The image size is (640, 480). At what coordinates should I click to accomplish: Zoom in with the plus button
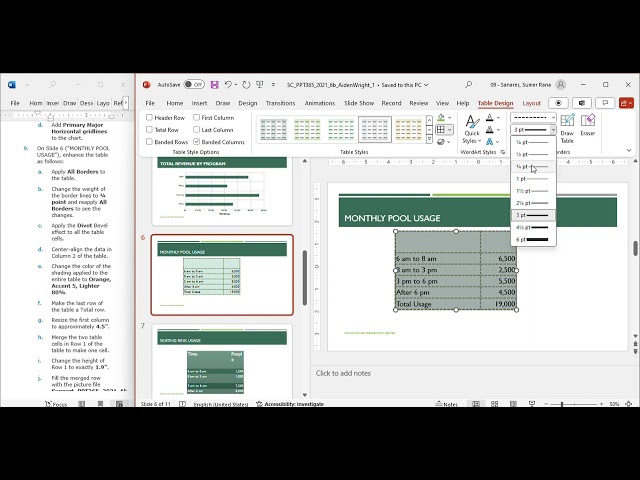(x=601, y=404)
